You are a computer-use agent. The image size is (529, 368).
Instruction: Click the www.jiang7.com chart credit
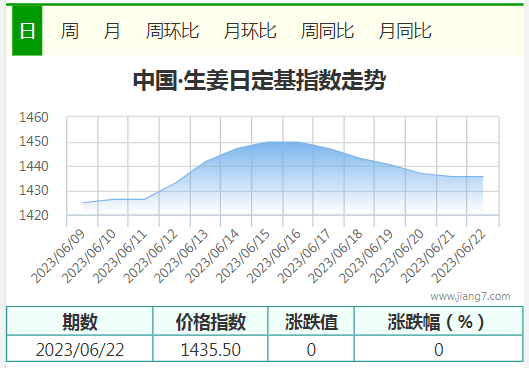tap(470, 296)
